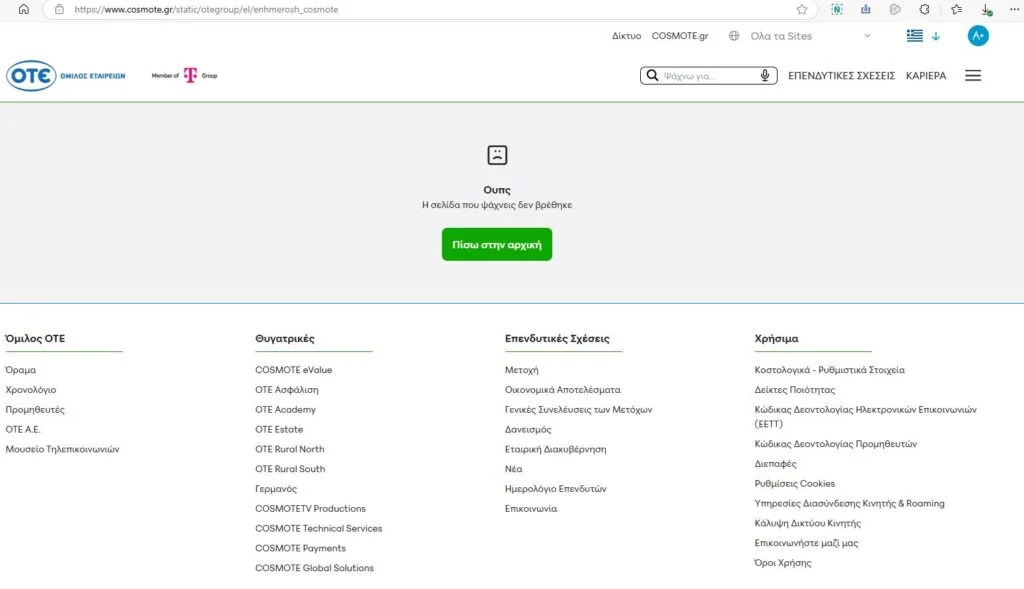Click the Member of T Group logo

pos(184,76)
